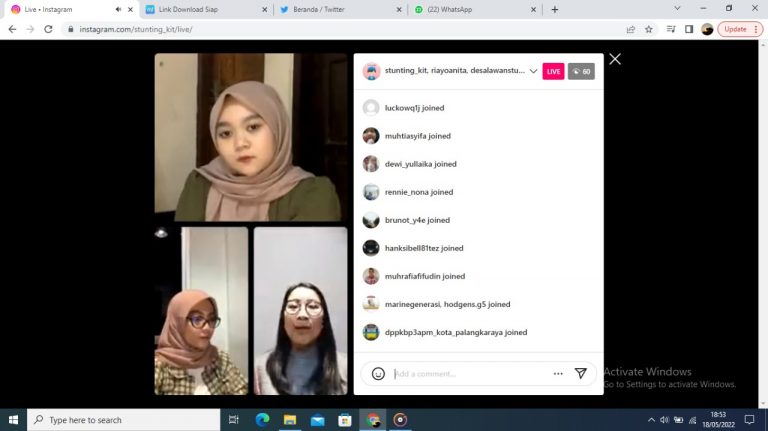Launch Microsoft Edge from taskbar
Screen dimensions: 768x431
tap(263, 420)
